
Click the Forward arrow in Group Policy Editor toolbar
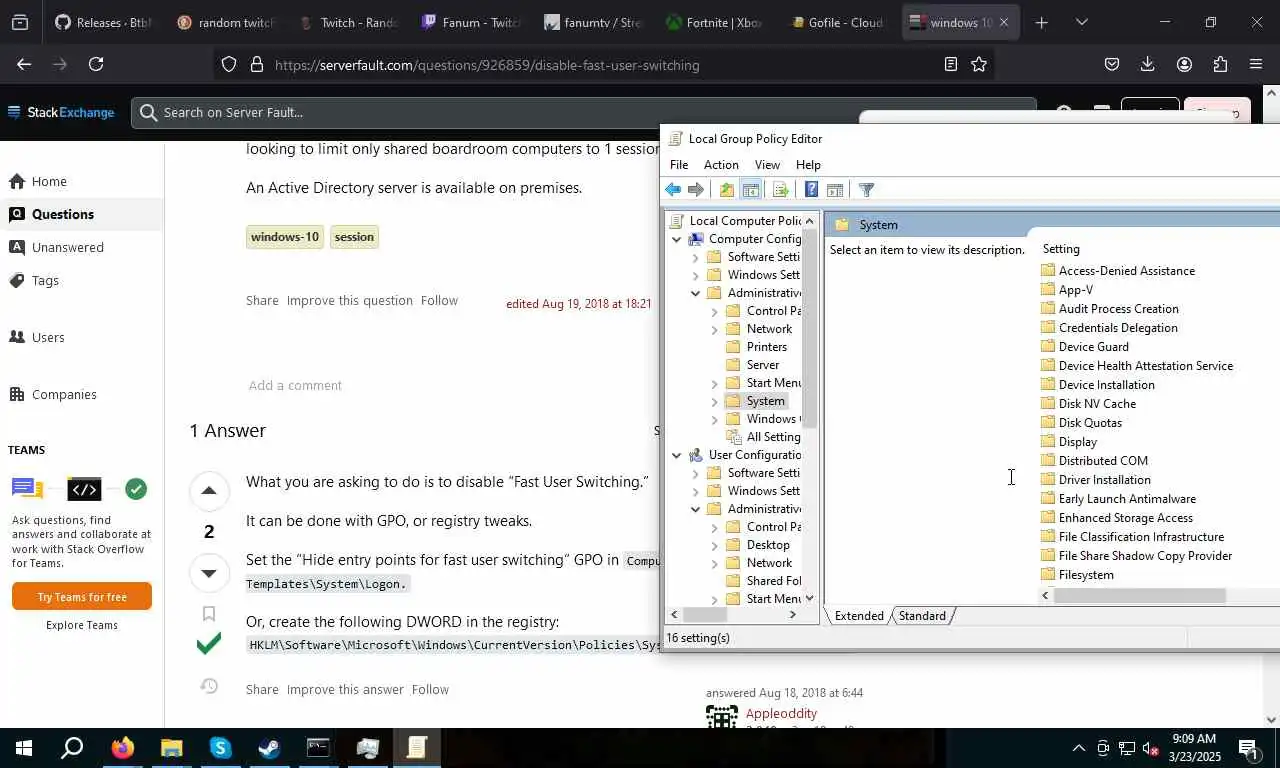click(696, 190)
